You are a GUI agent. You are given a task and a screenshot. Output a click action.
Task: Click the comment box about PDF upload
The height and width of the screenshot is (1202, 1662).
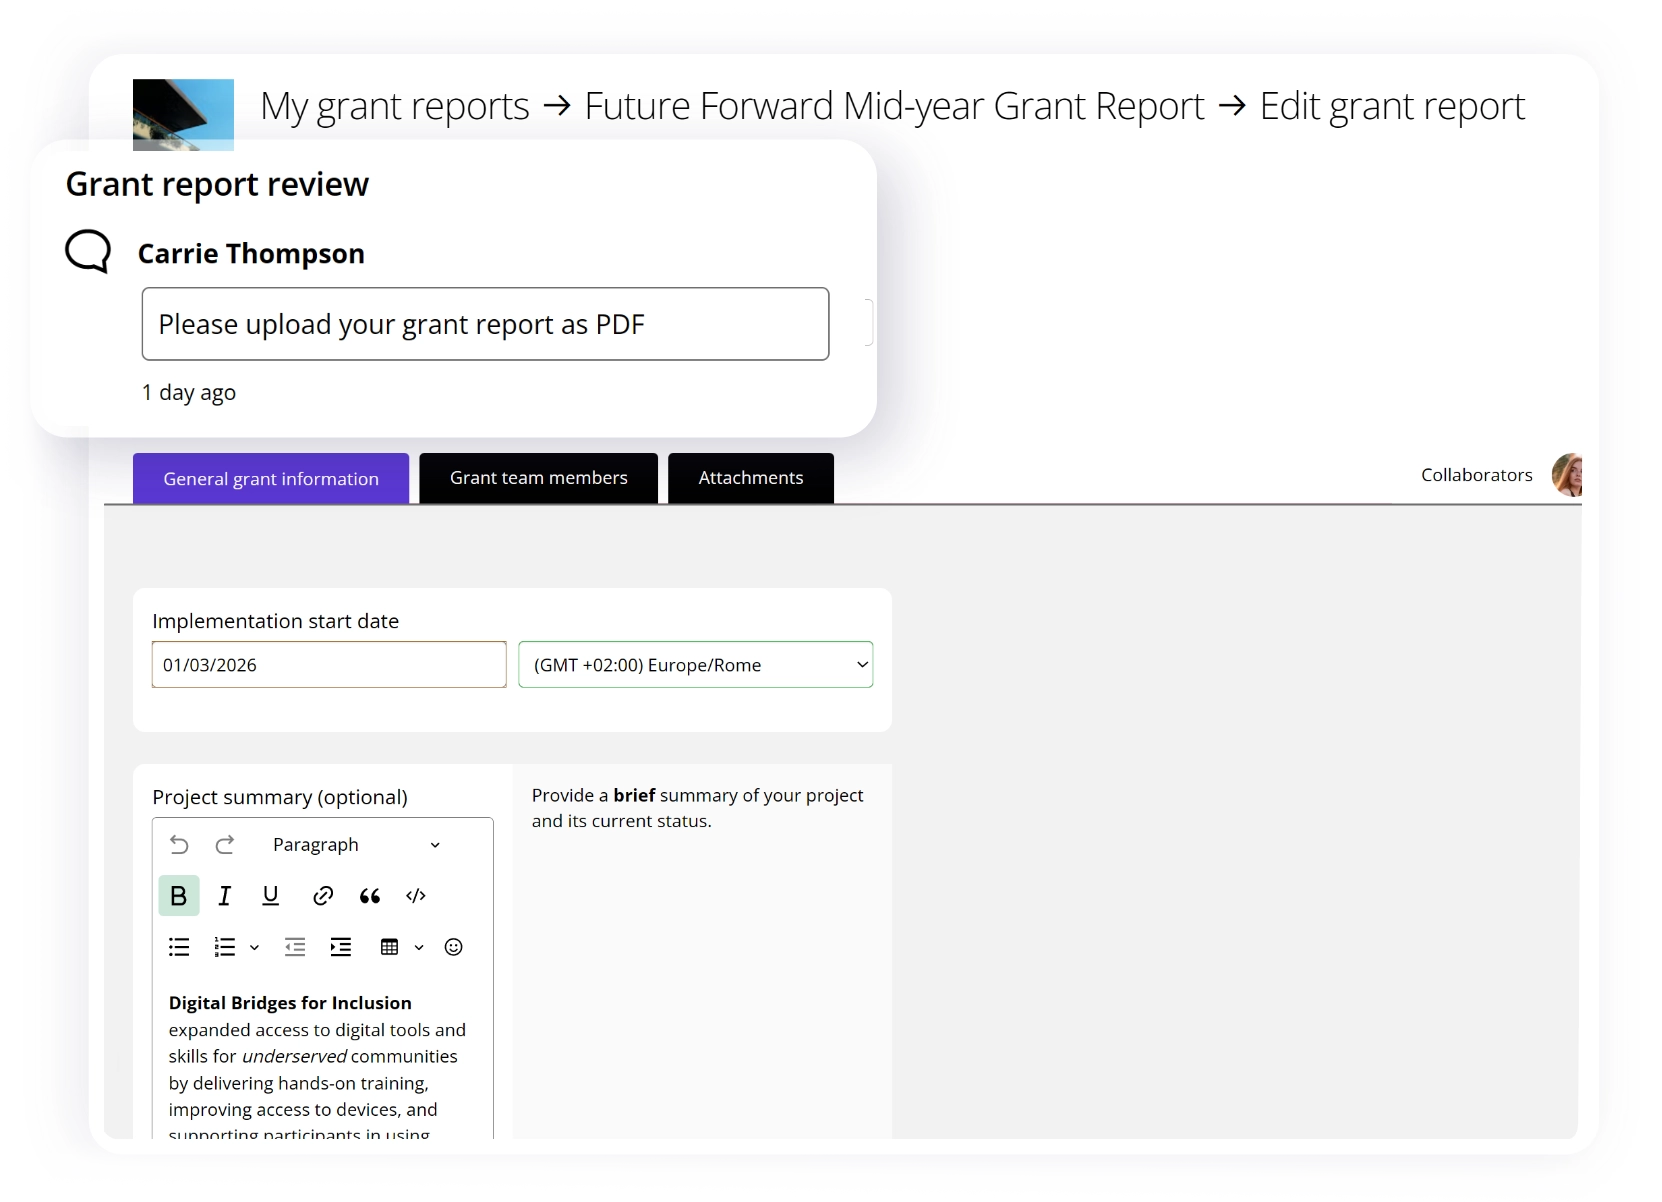[x=485, y=324]
